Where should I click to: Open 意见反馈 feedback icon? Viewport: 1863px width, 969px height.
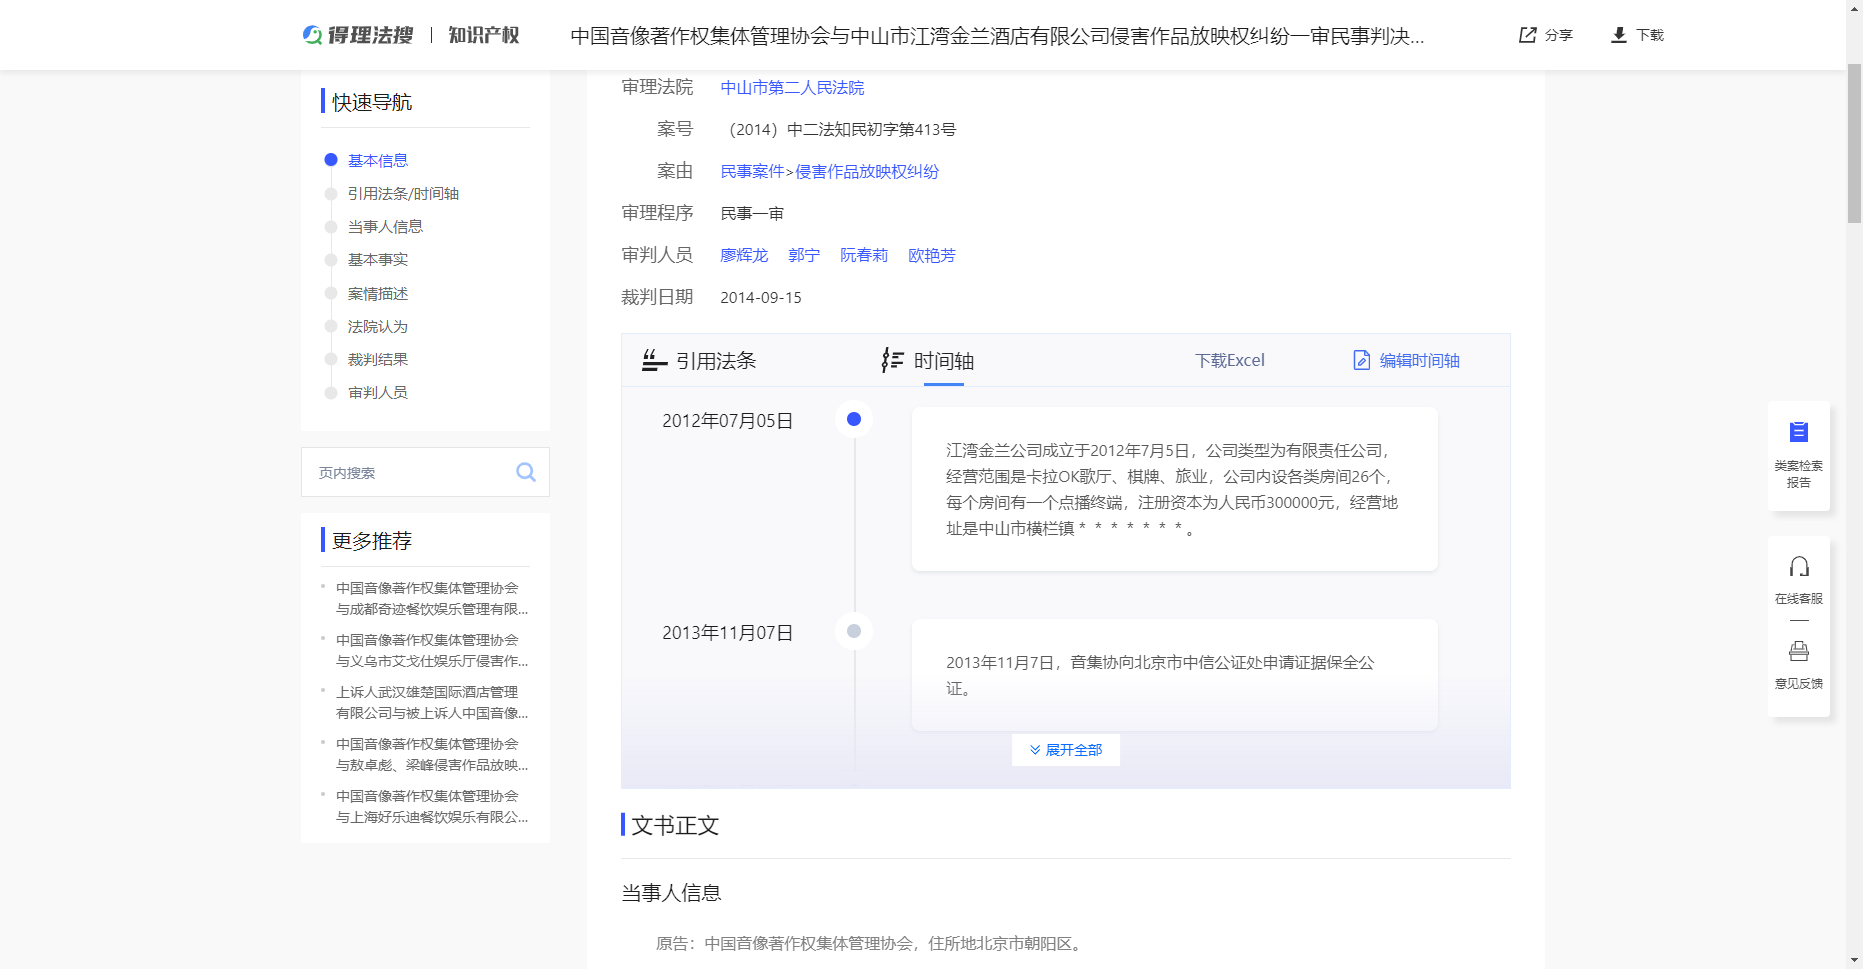tap(1799, 652)
